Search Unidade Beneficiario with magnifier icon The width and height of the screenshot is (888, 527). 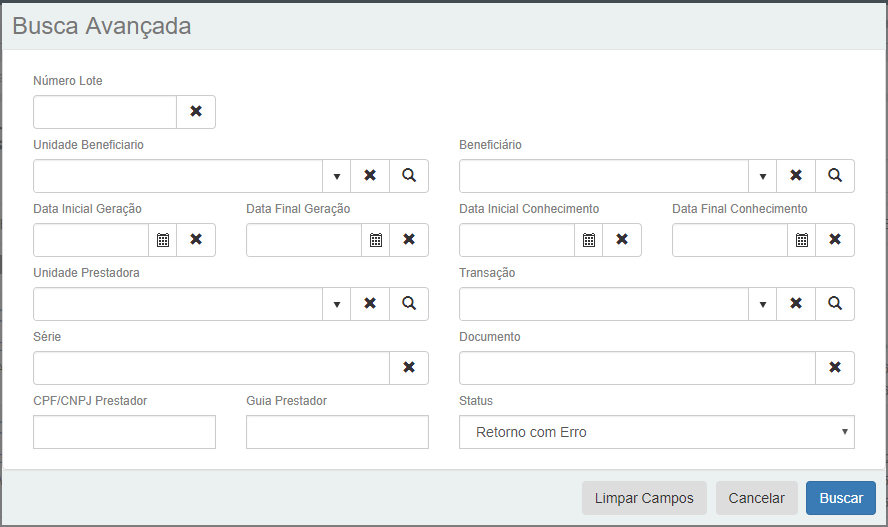pos(409,176)
